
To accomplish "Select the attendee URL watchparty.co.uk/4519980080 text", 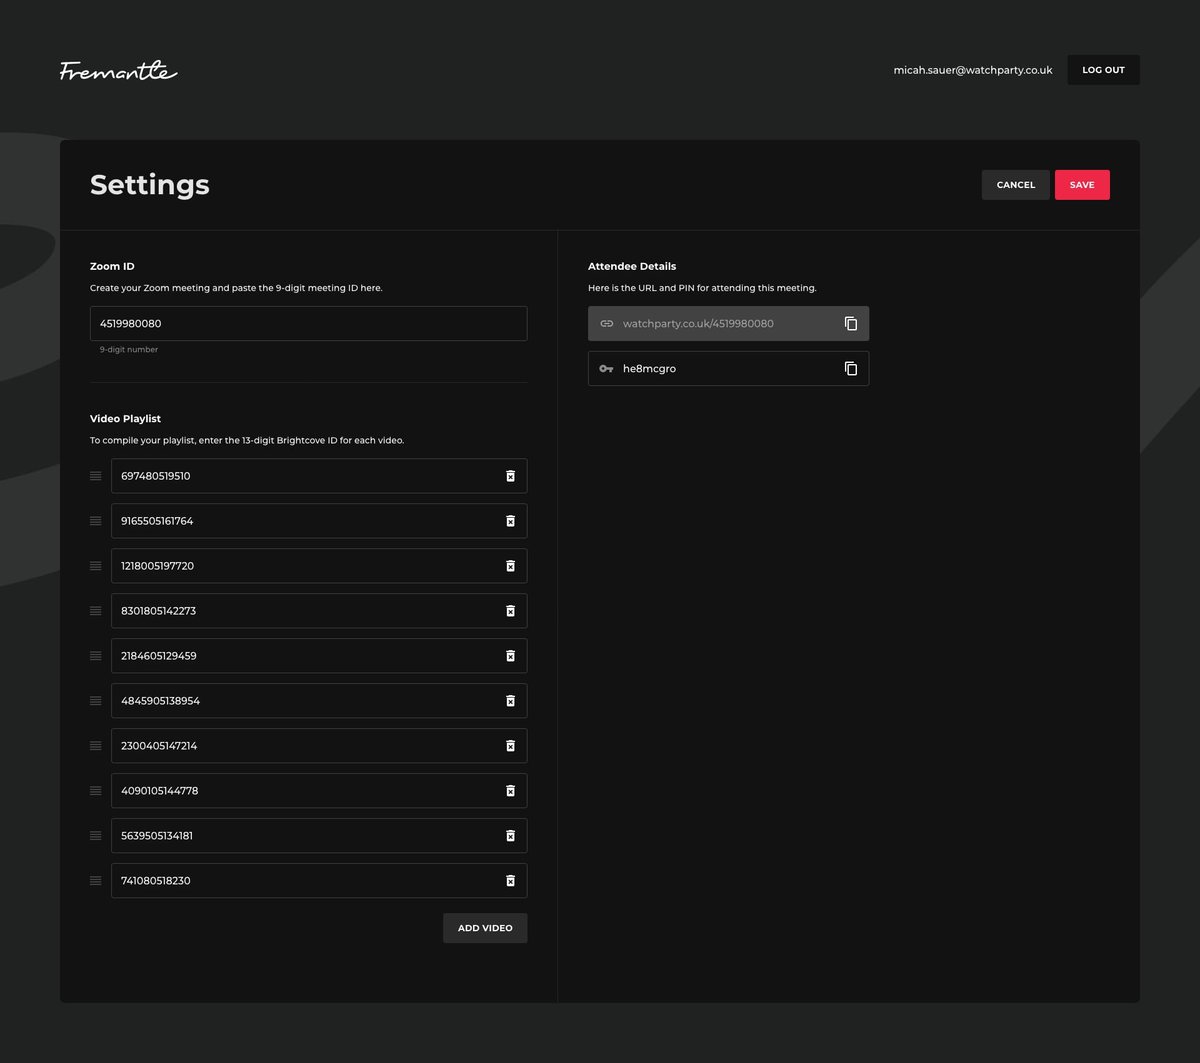I will click(x=698, y=324).
